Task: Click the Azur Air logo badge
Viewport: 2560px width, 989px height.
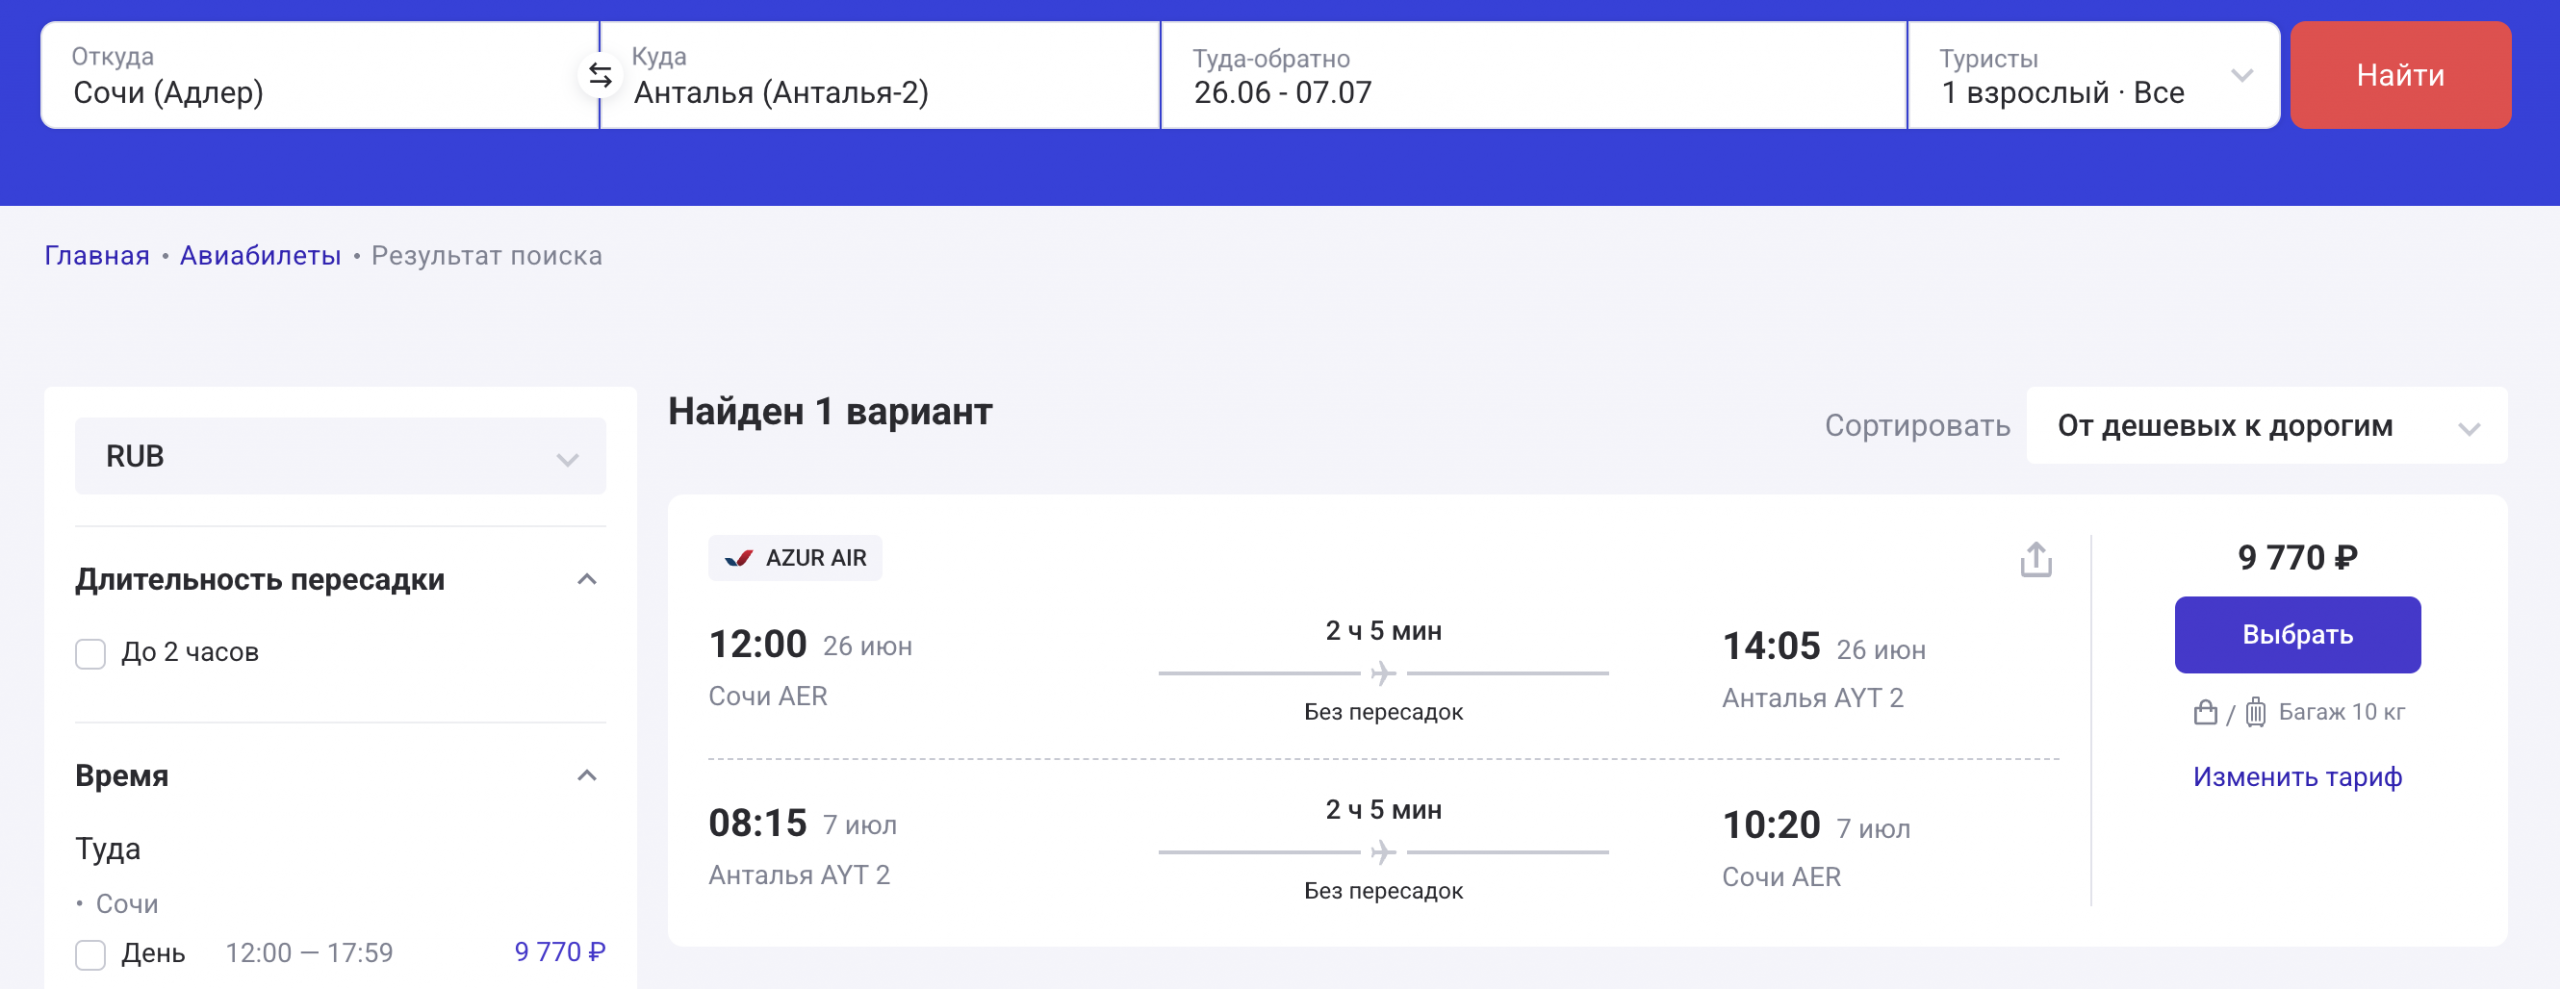Action: tap(795, 558)
